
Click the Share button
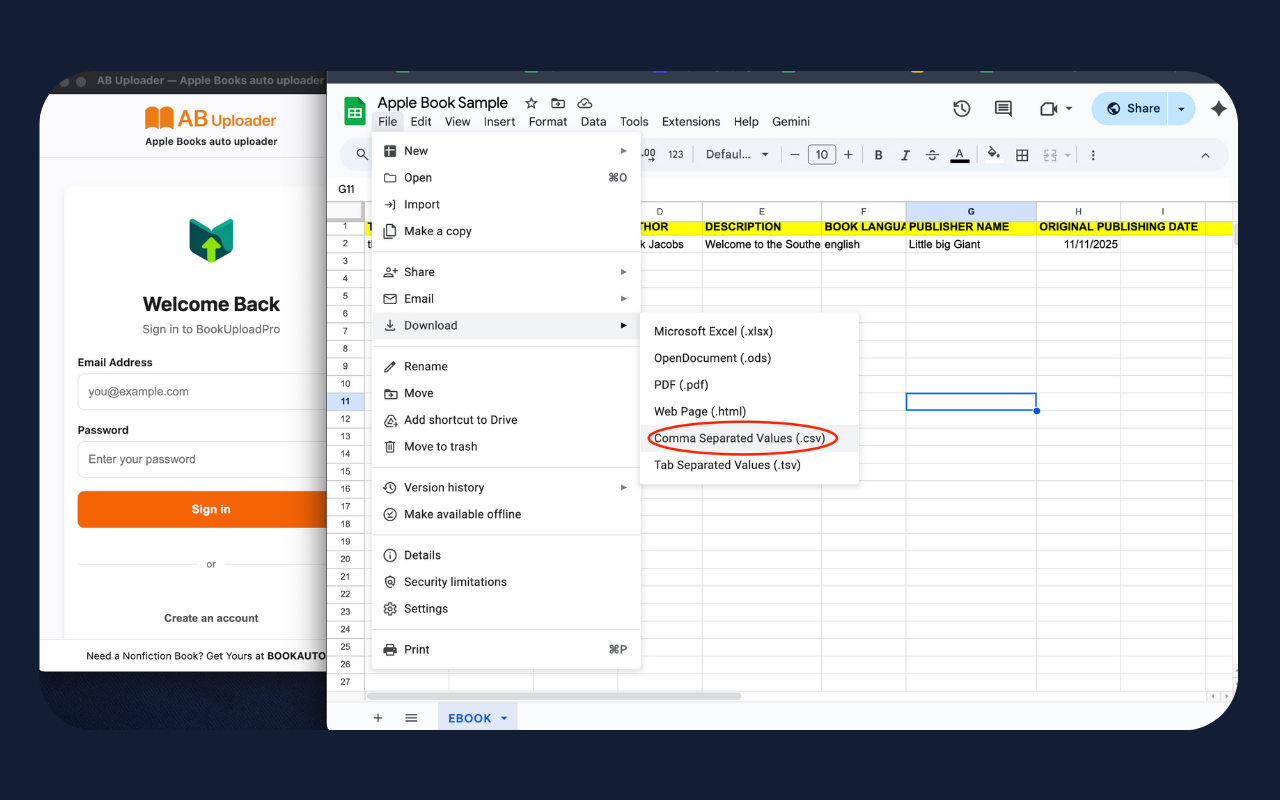click(1132, 109)
